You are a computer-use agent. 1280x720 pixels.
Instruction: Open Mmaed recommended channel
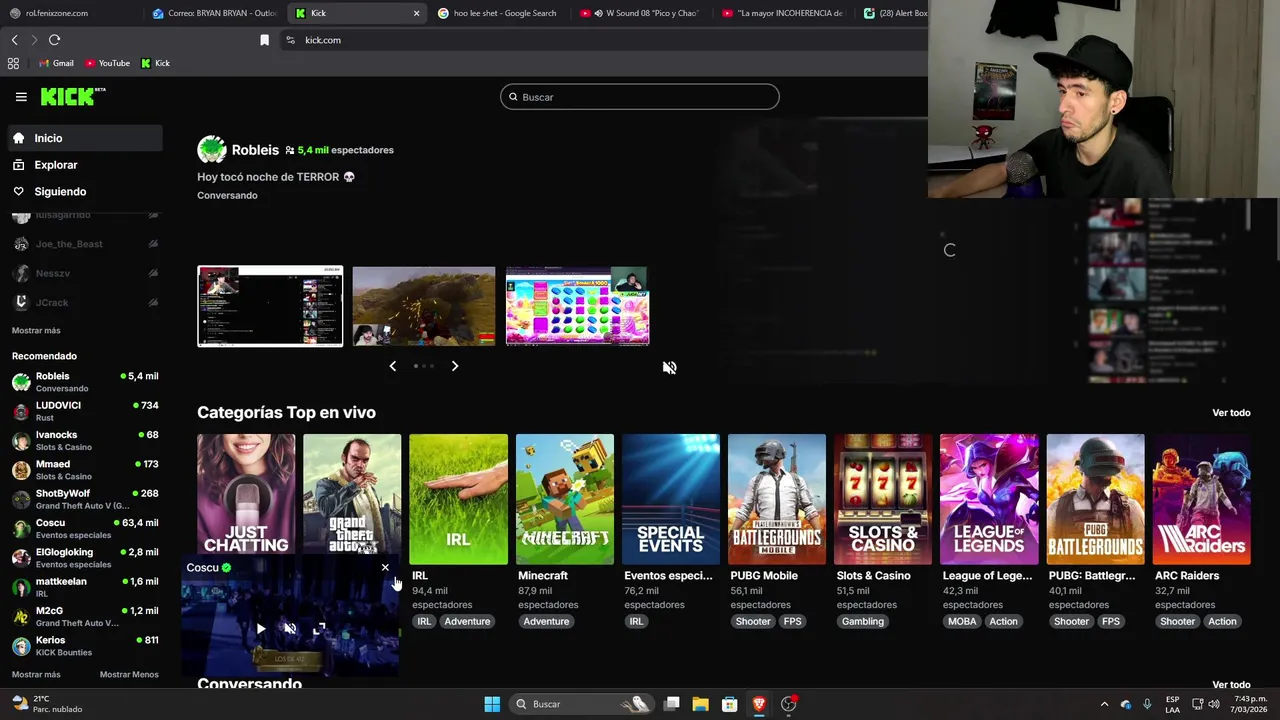tap(85, 470)
